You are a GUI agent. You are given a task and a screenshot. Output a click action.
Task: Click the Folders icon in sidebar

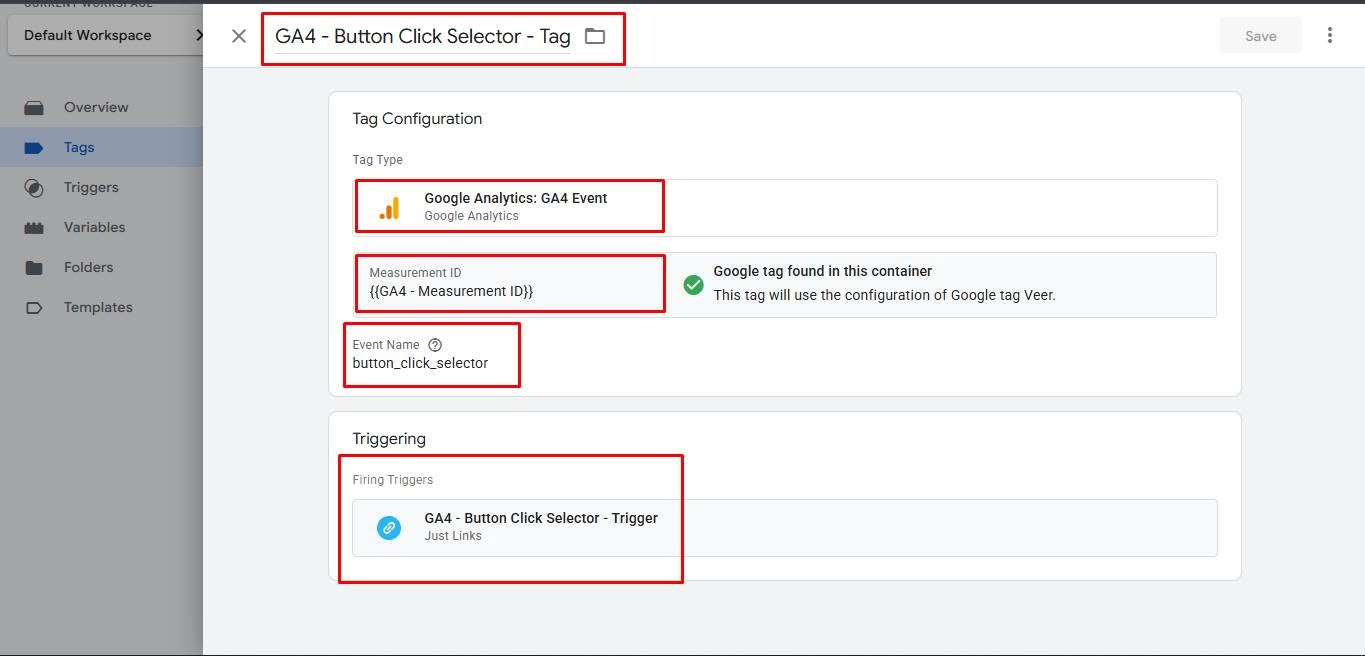34,267
